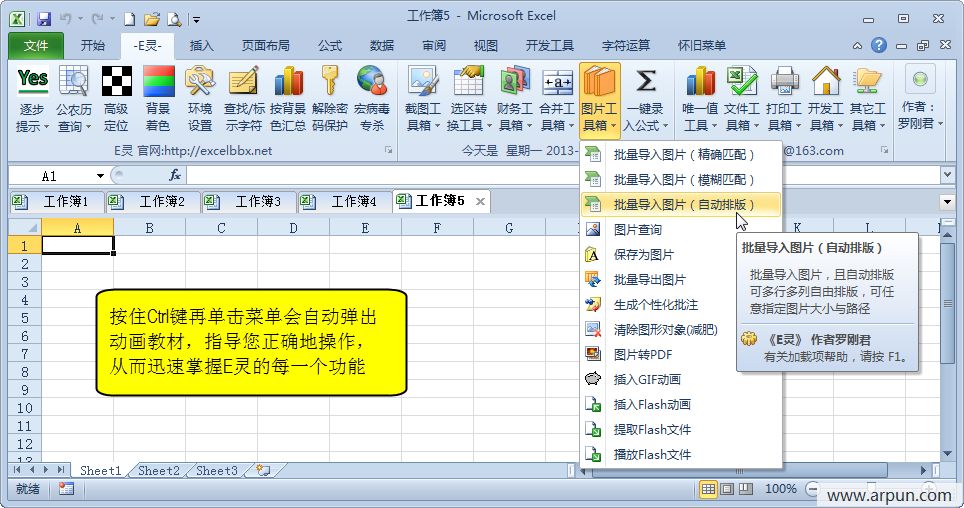Open E灵 group dialog launcher
The width and height of the screenshot is (964, 508).
389,150
